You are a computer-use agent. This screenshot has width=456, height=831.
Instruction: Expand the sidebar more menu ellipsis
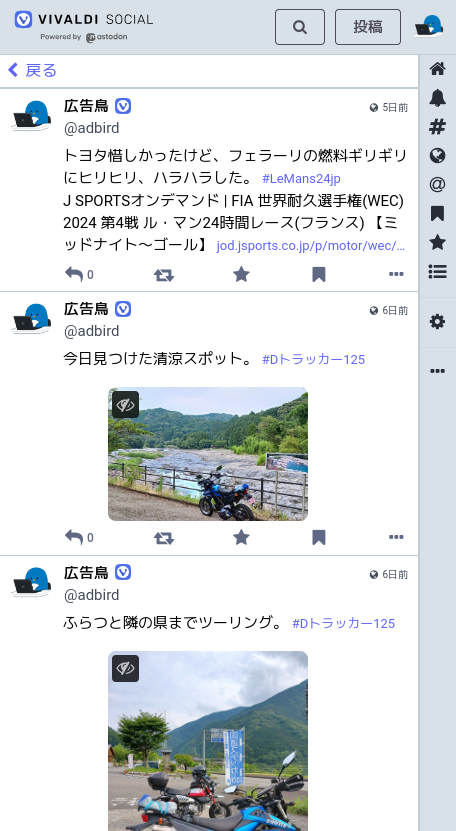coord(437,371)
